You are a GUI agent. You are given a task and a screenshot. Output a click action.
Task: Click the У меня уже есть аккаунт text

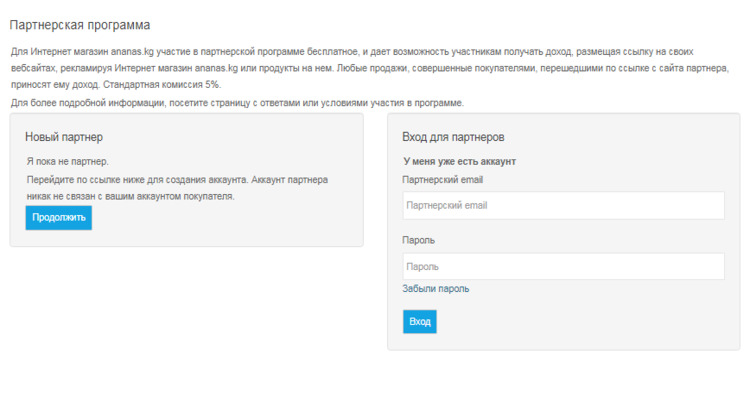coord(459,162)
